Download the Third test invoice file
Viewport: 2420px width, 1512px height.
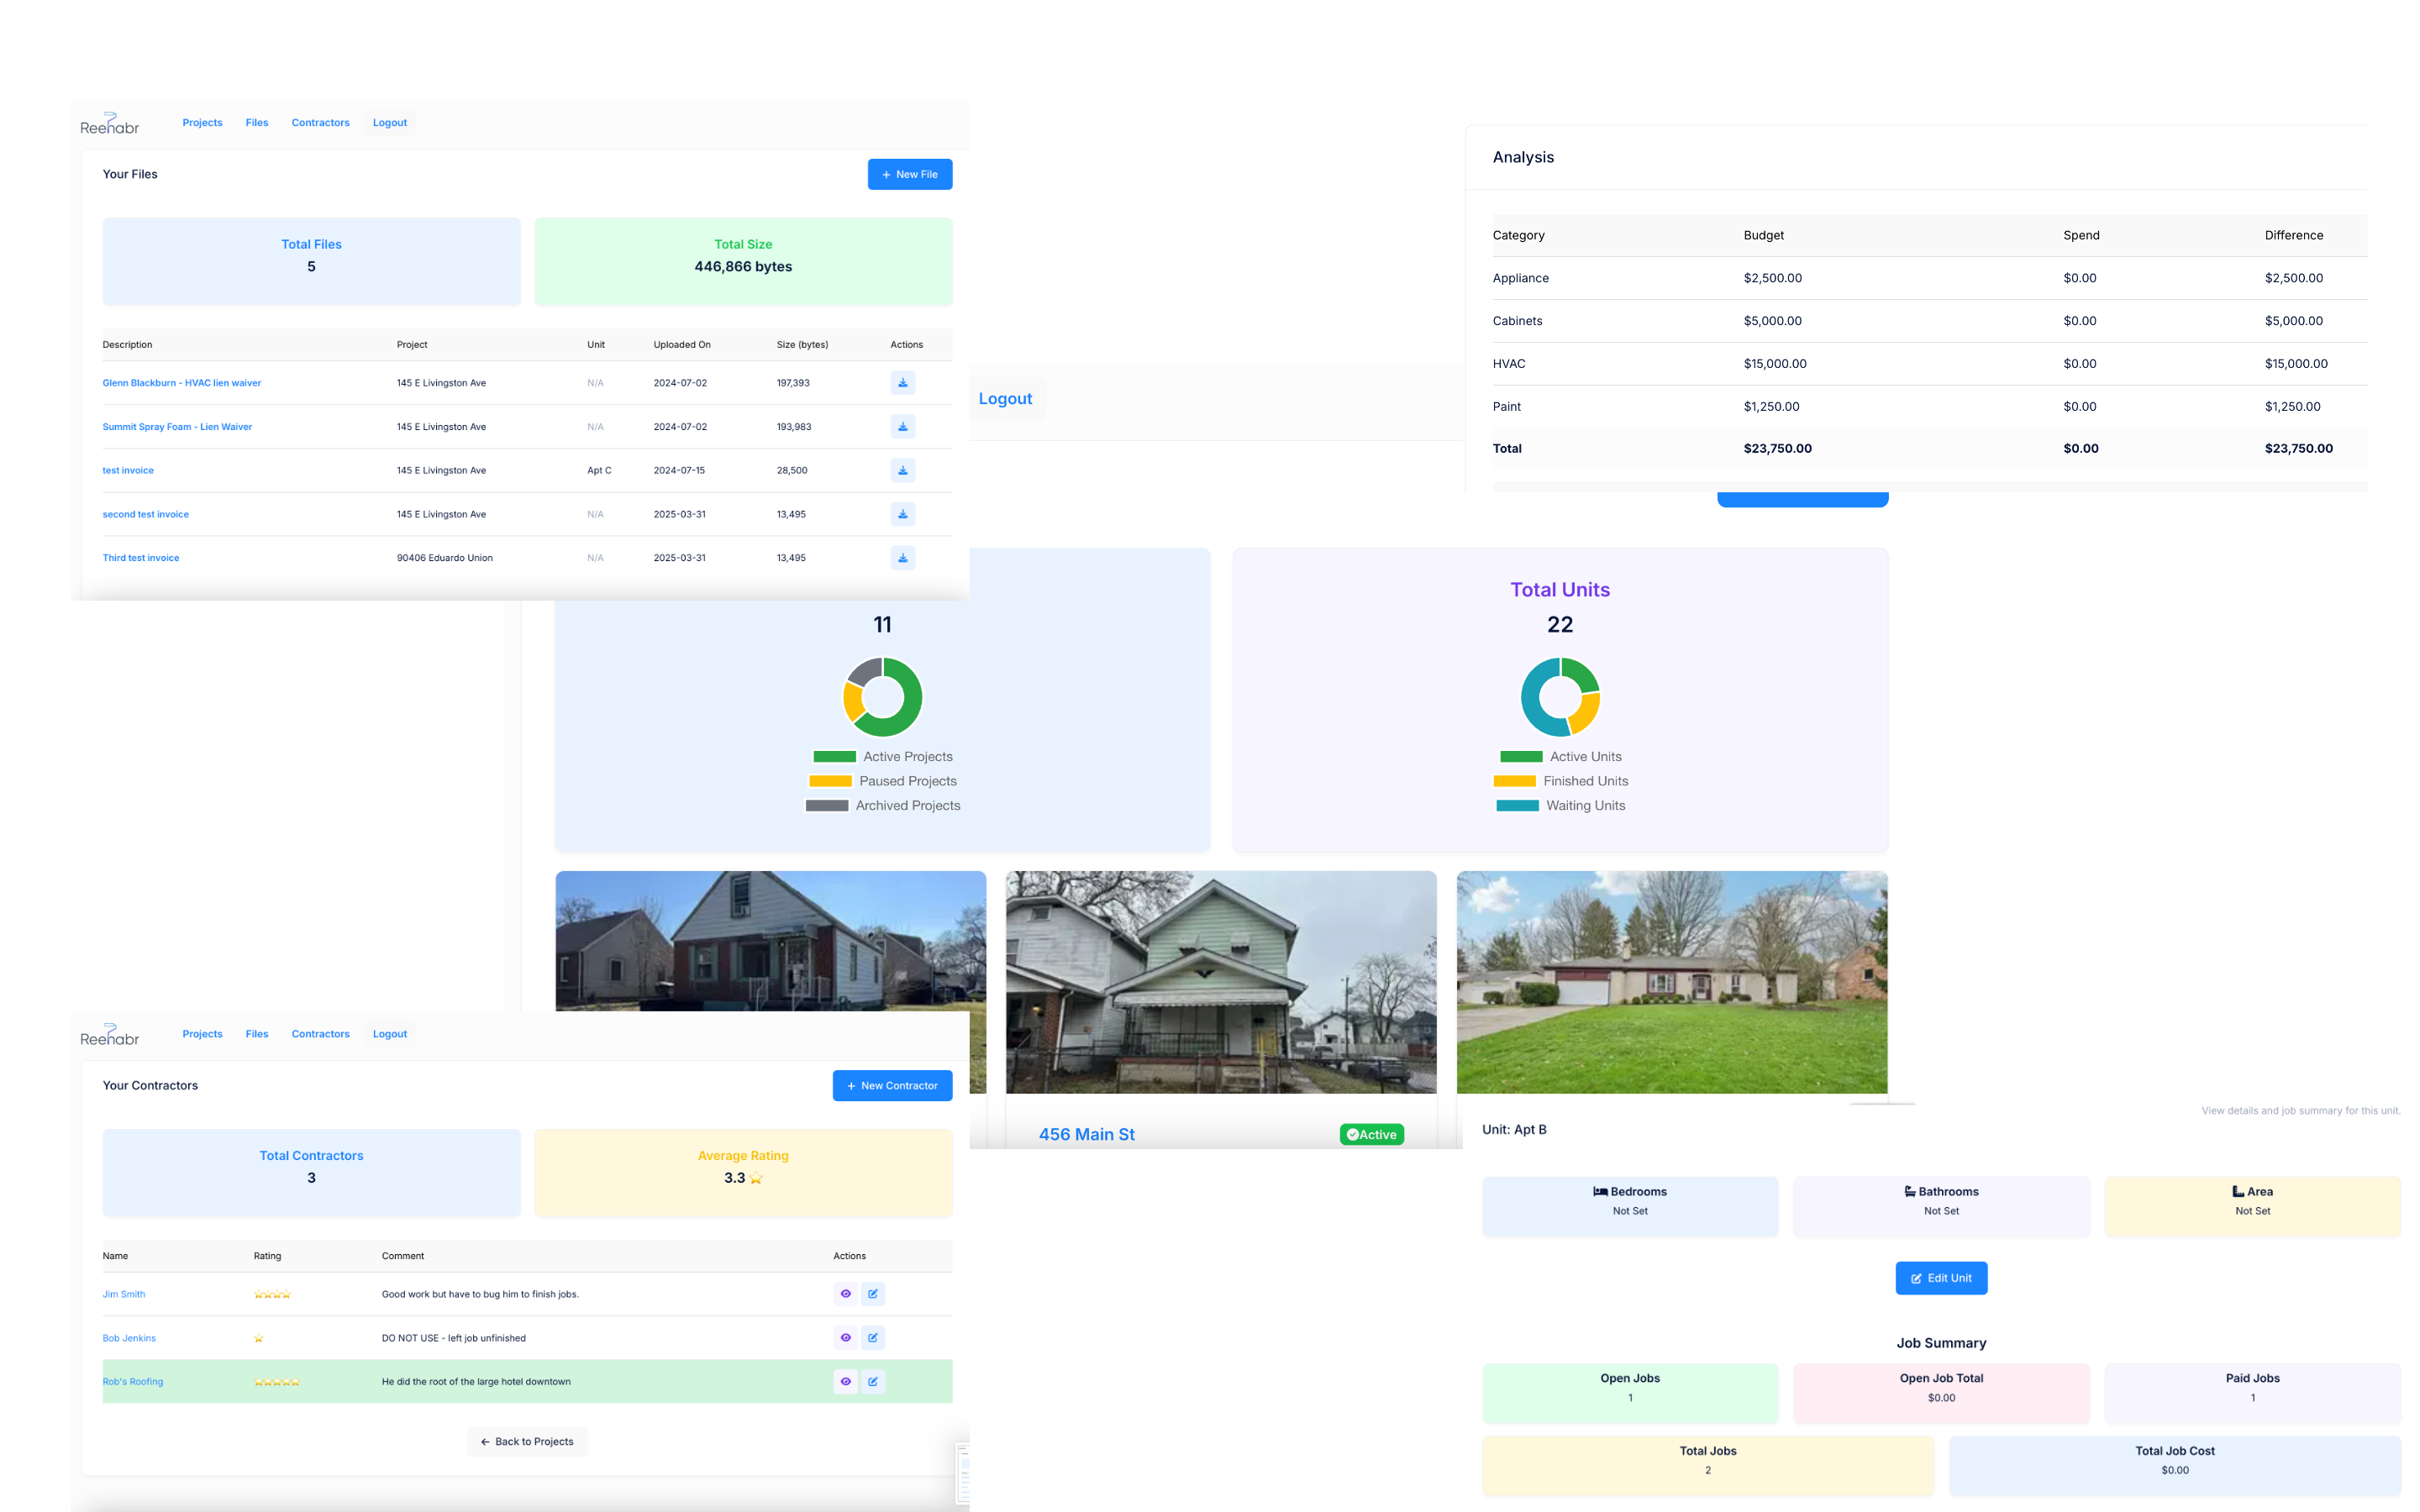point(902,558)
